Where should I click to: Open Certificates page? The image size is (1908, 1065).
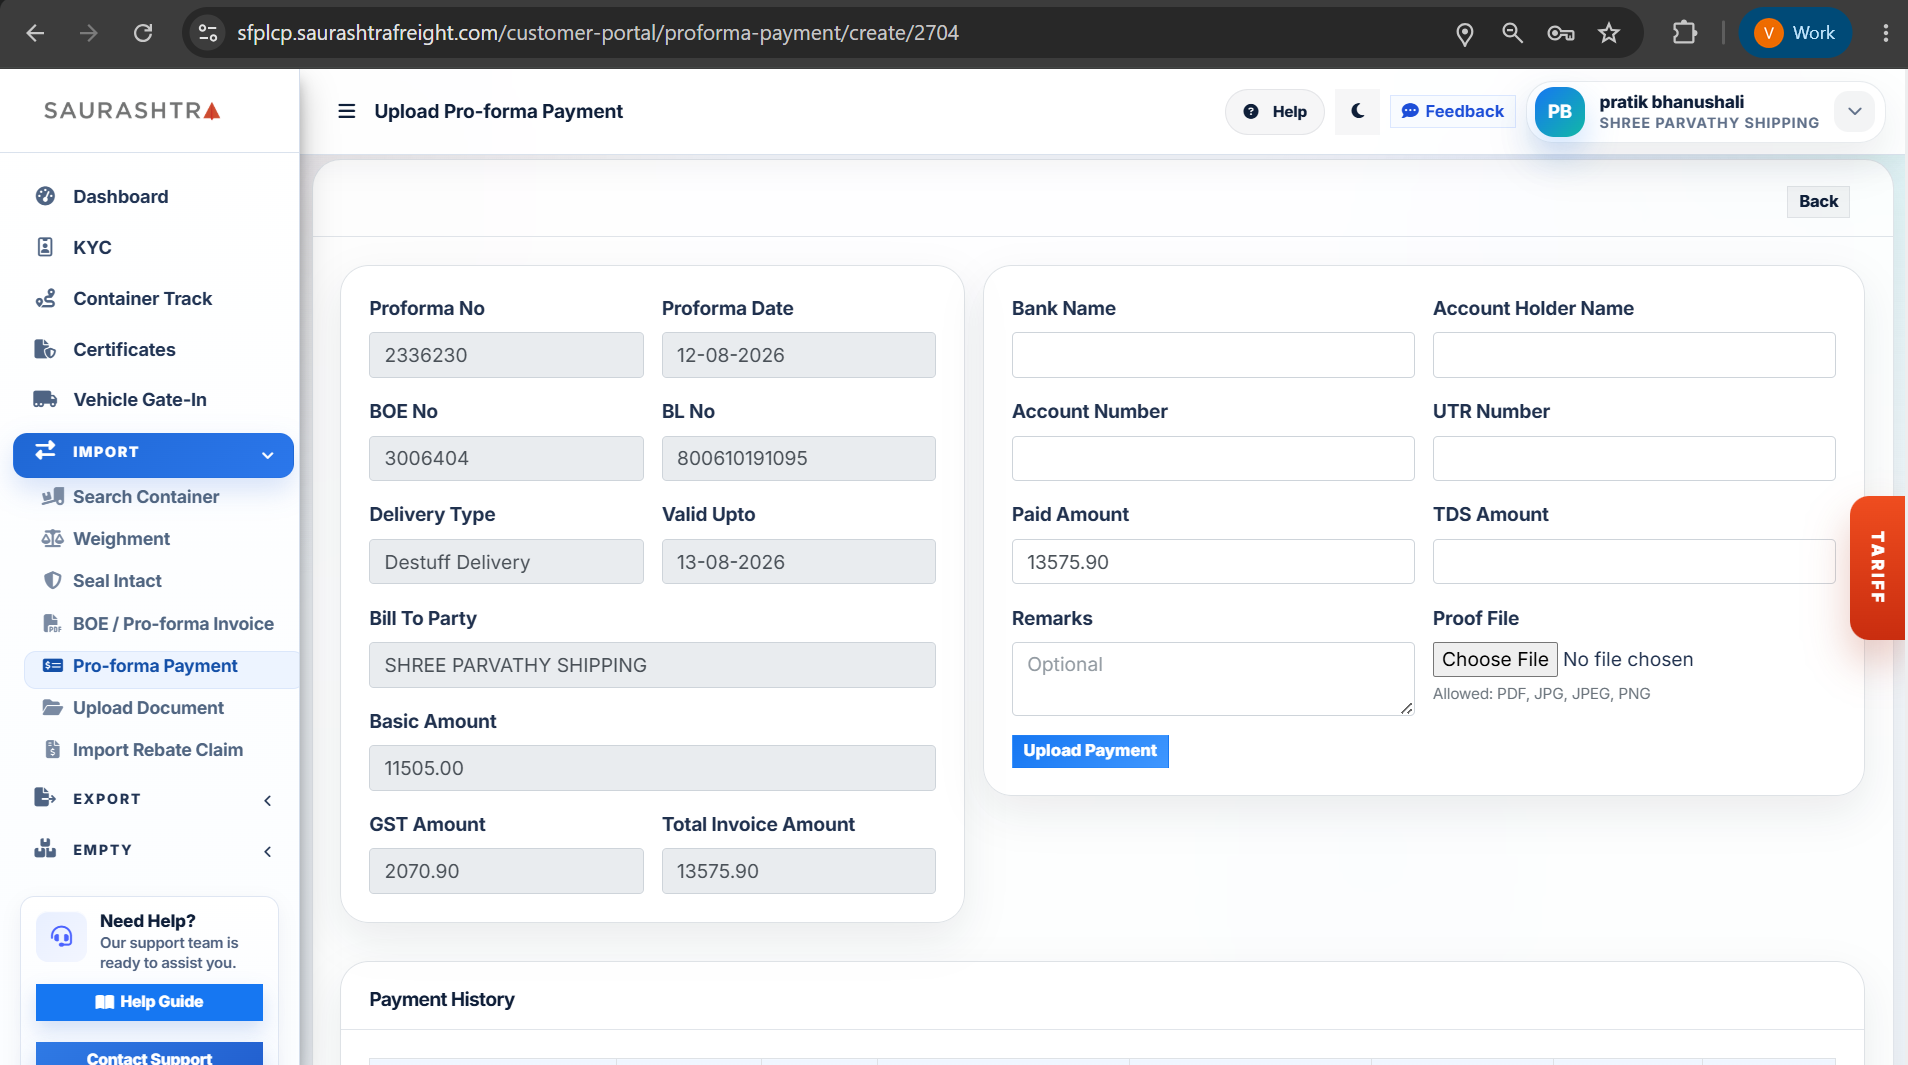coord(124,349)
